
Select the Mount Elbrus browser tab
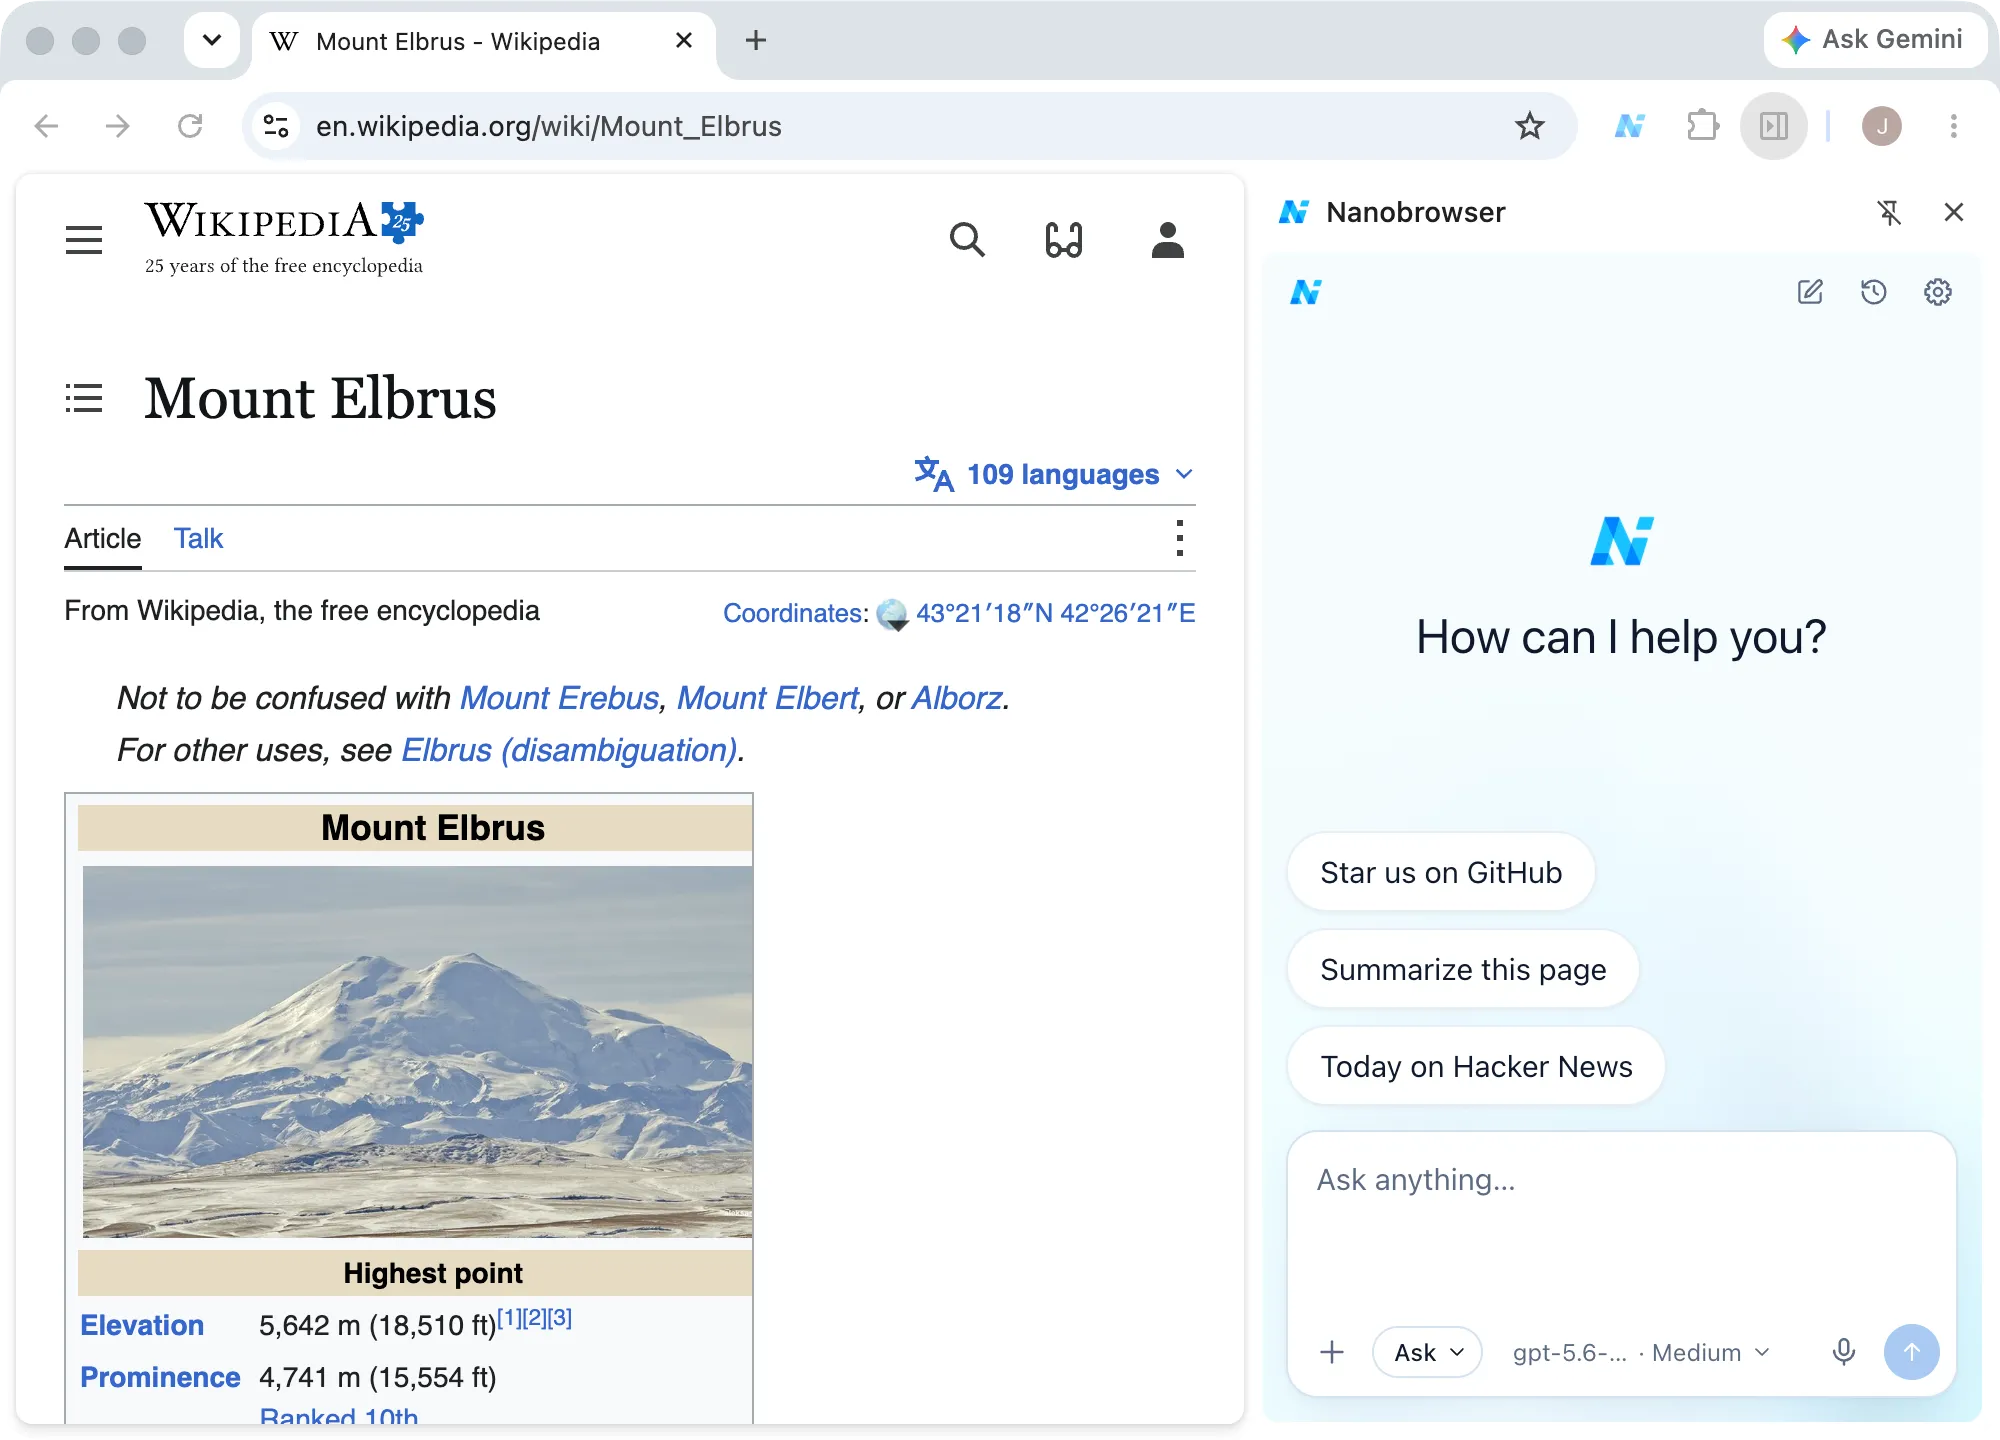[484, 42]
